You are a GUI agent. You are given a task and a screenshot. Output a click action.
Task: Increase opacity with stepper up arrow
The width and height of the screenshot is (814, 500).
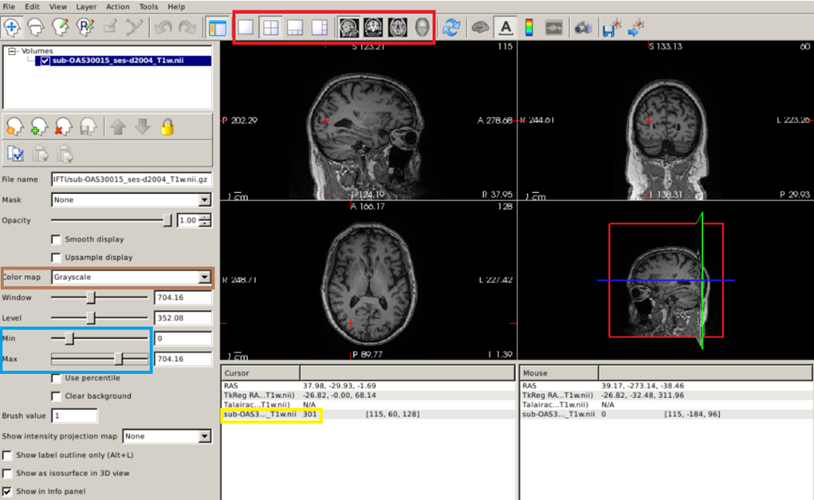pos(206,217)
